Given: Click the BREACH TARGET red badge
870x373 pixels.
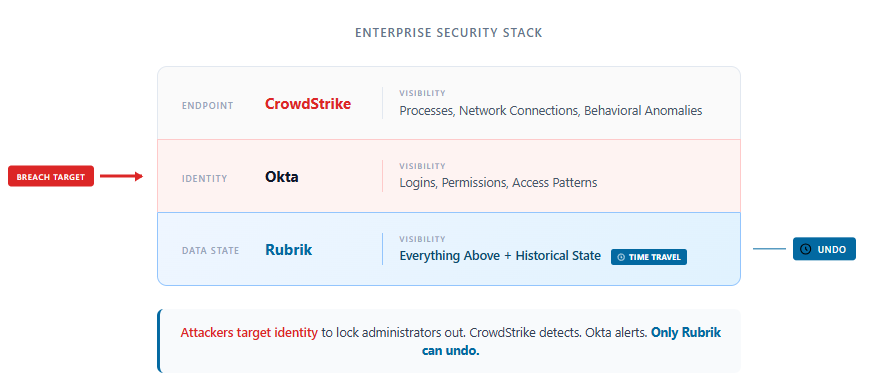Looking at the screenshot, I should 51,177.
